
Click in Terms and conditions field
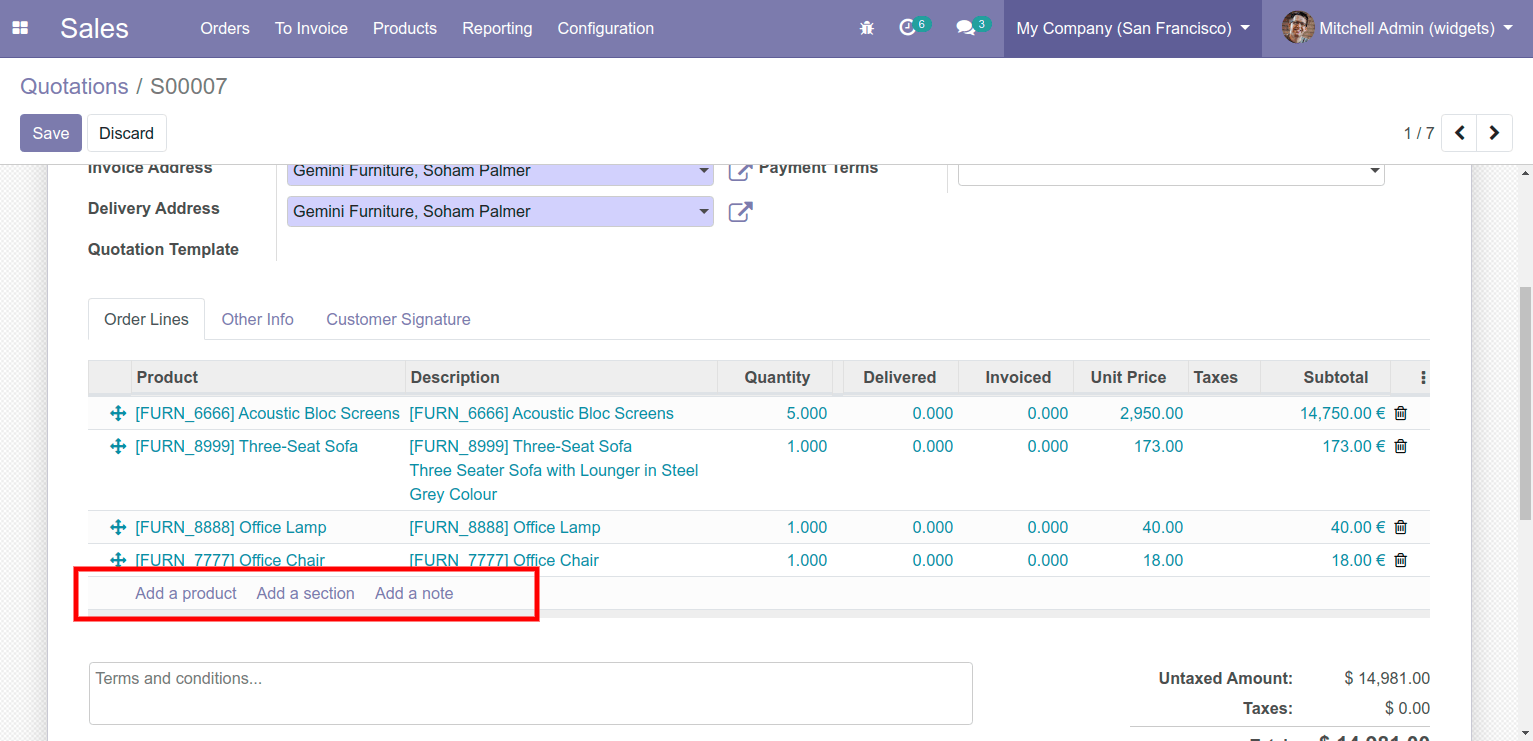click(x=530, y=693)
